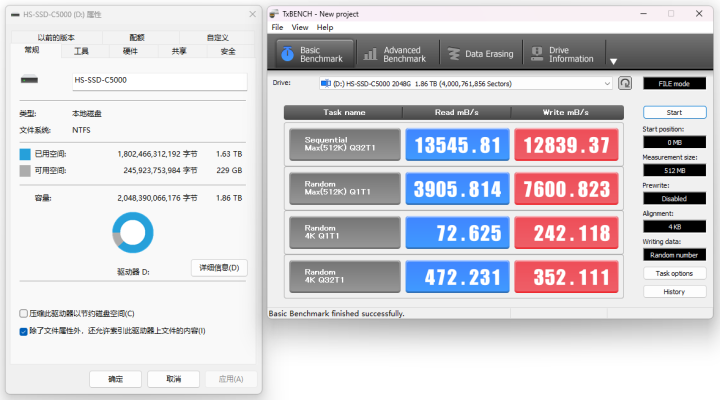This screenshot has height=400, width=720.
Task: Click the 1,802,466,312,192 字节 used space value
Action: (x=157, y=154)
